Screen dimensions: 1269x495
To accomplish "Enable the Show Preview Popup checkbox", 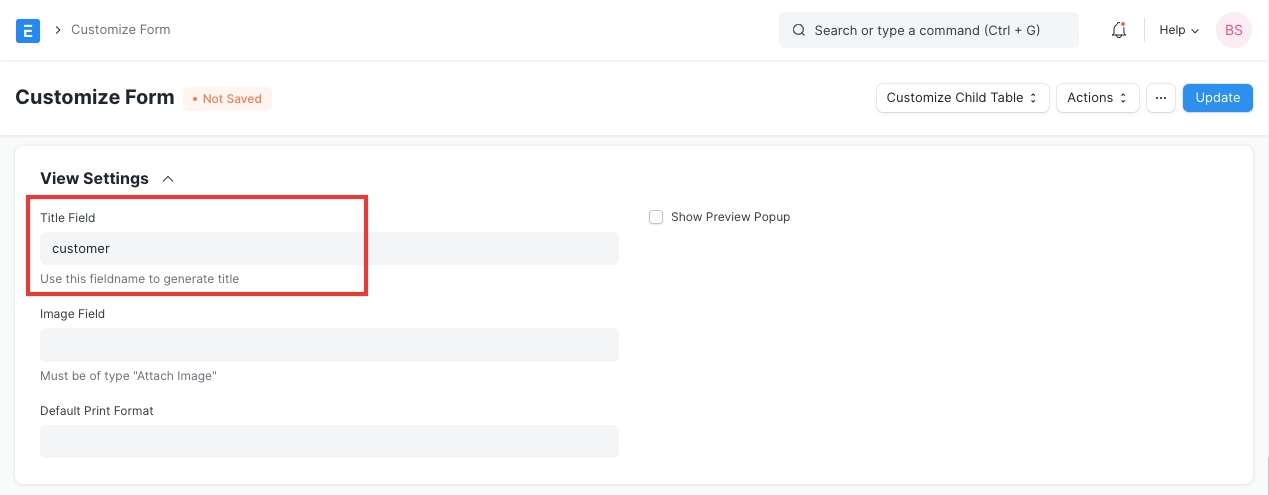I will point(656,217).
